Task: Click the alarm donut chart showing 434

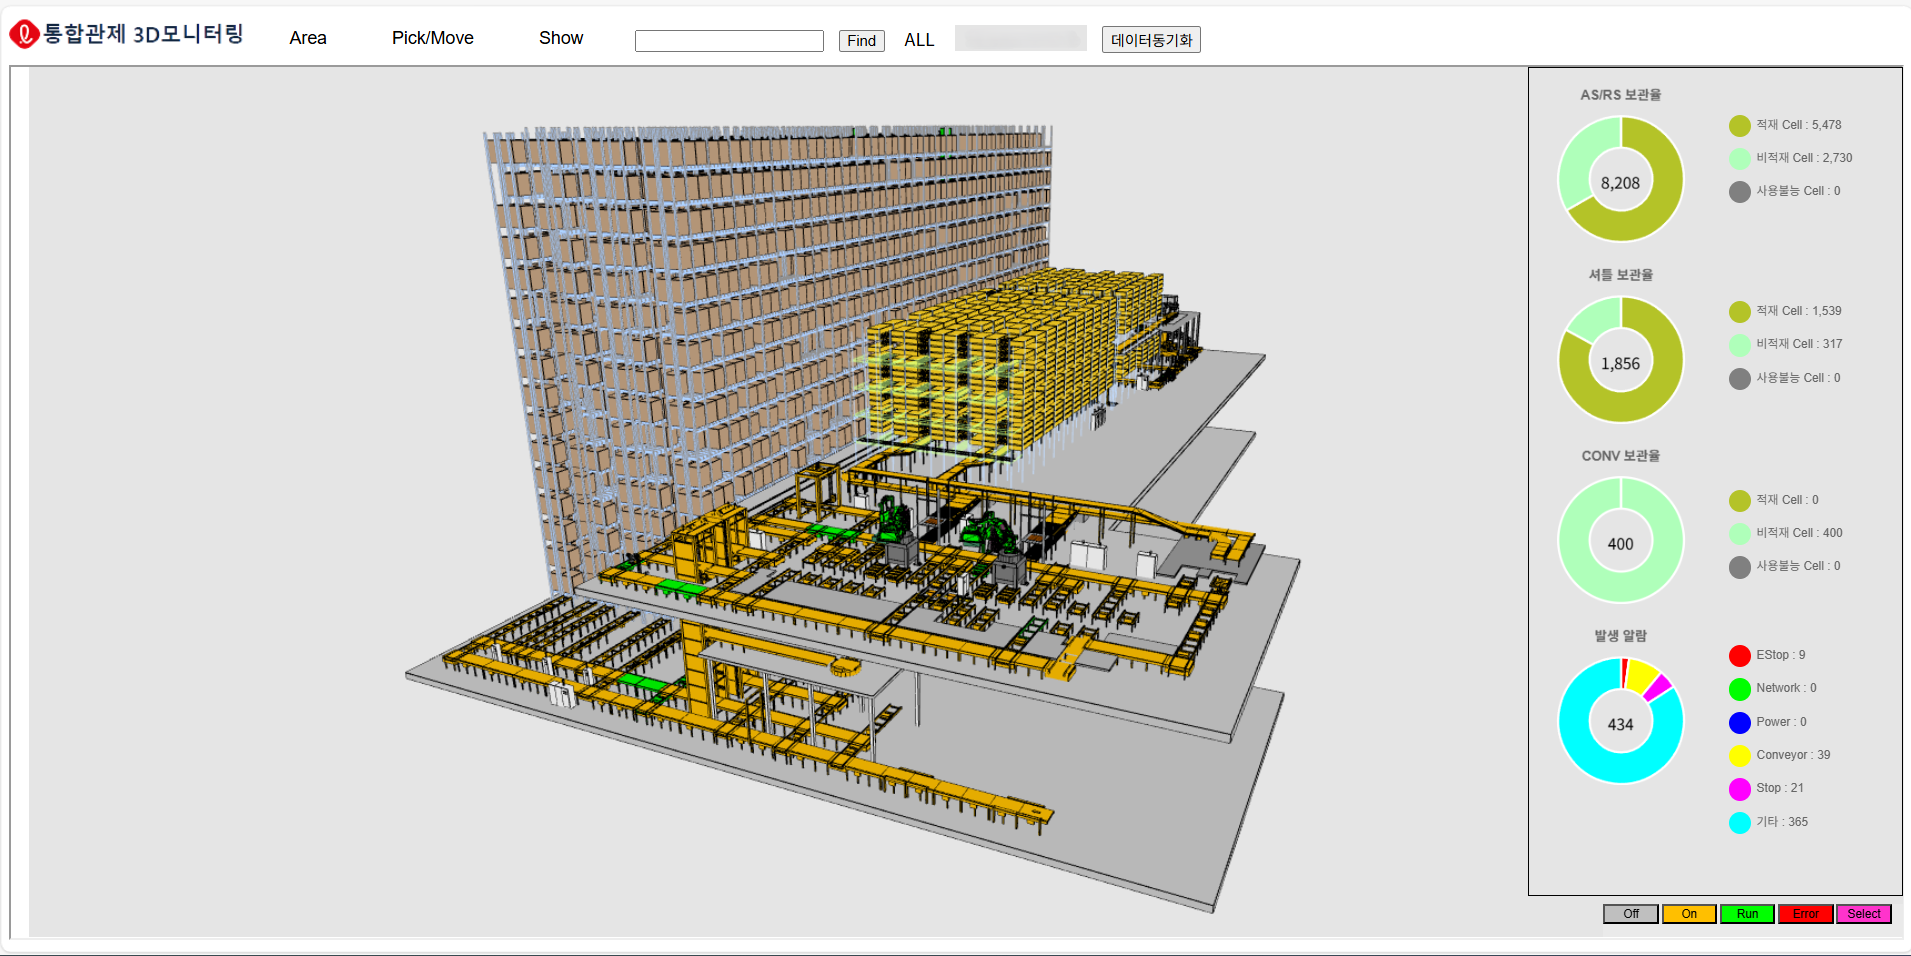Action: click(x=1621, y=720)
